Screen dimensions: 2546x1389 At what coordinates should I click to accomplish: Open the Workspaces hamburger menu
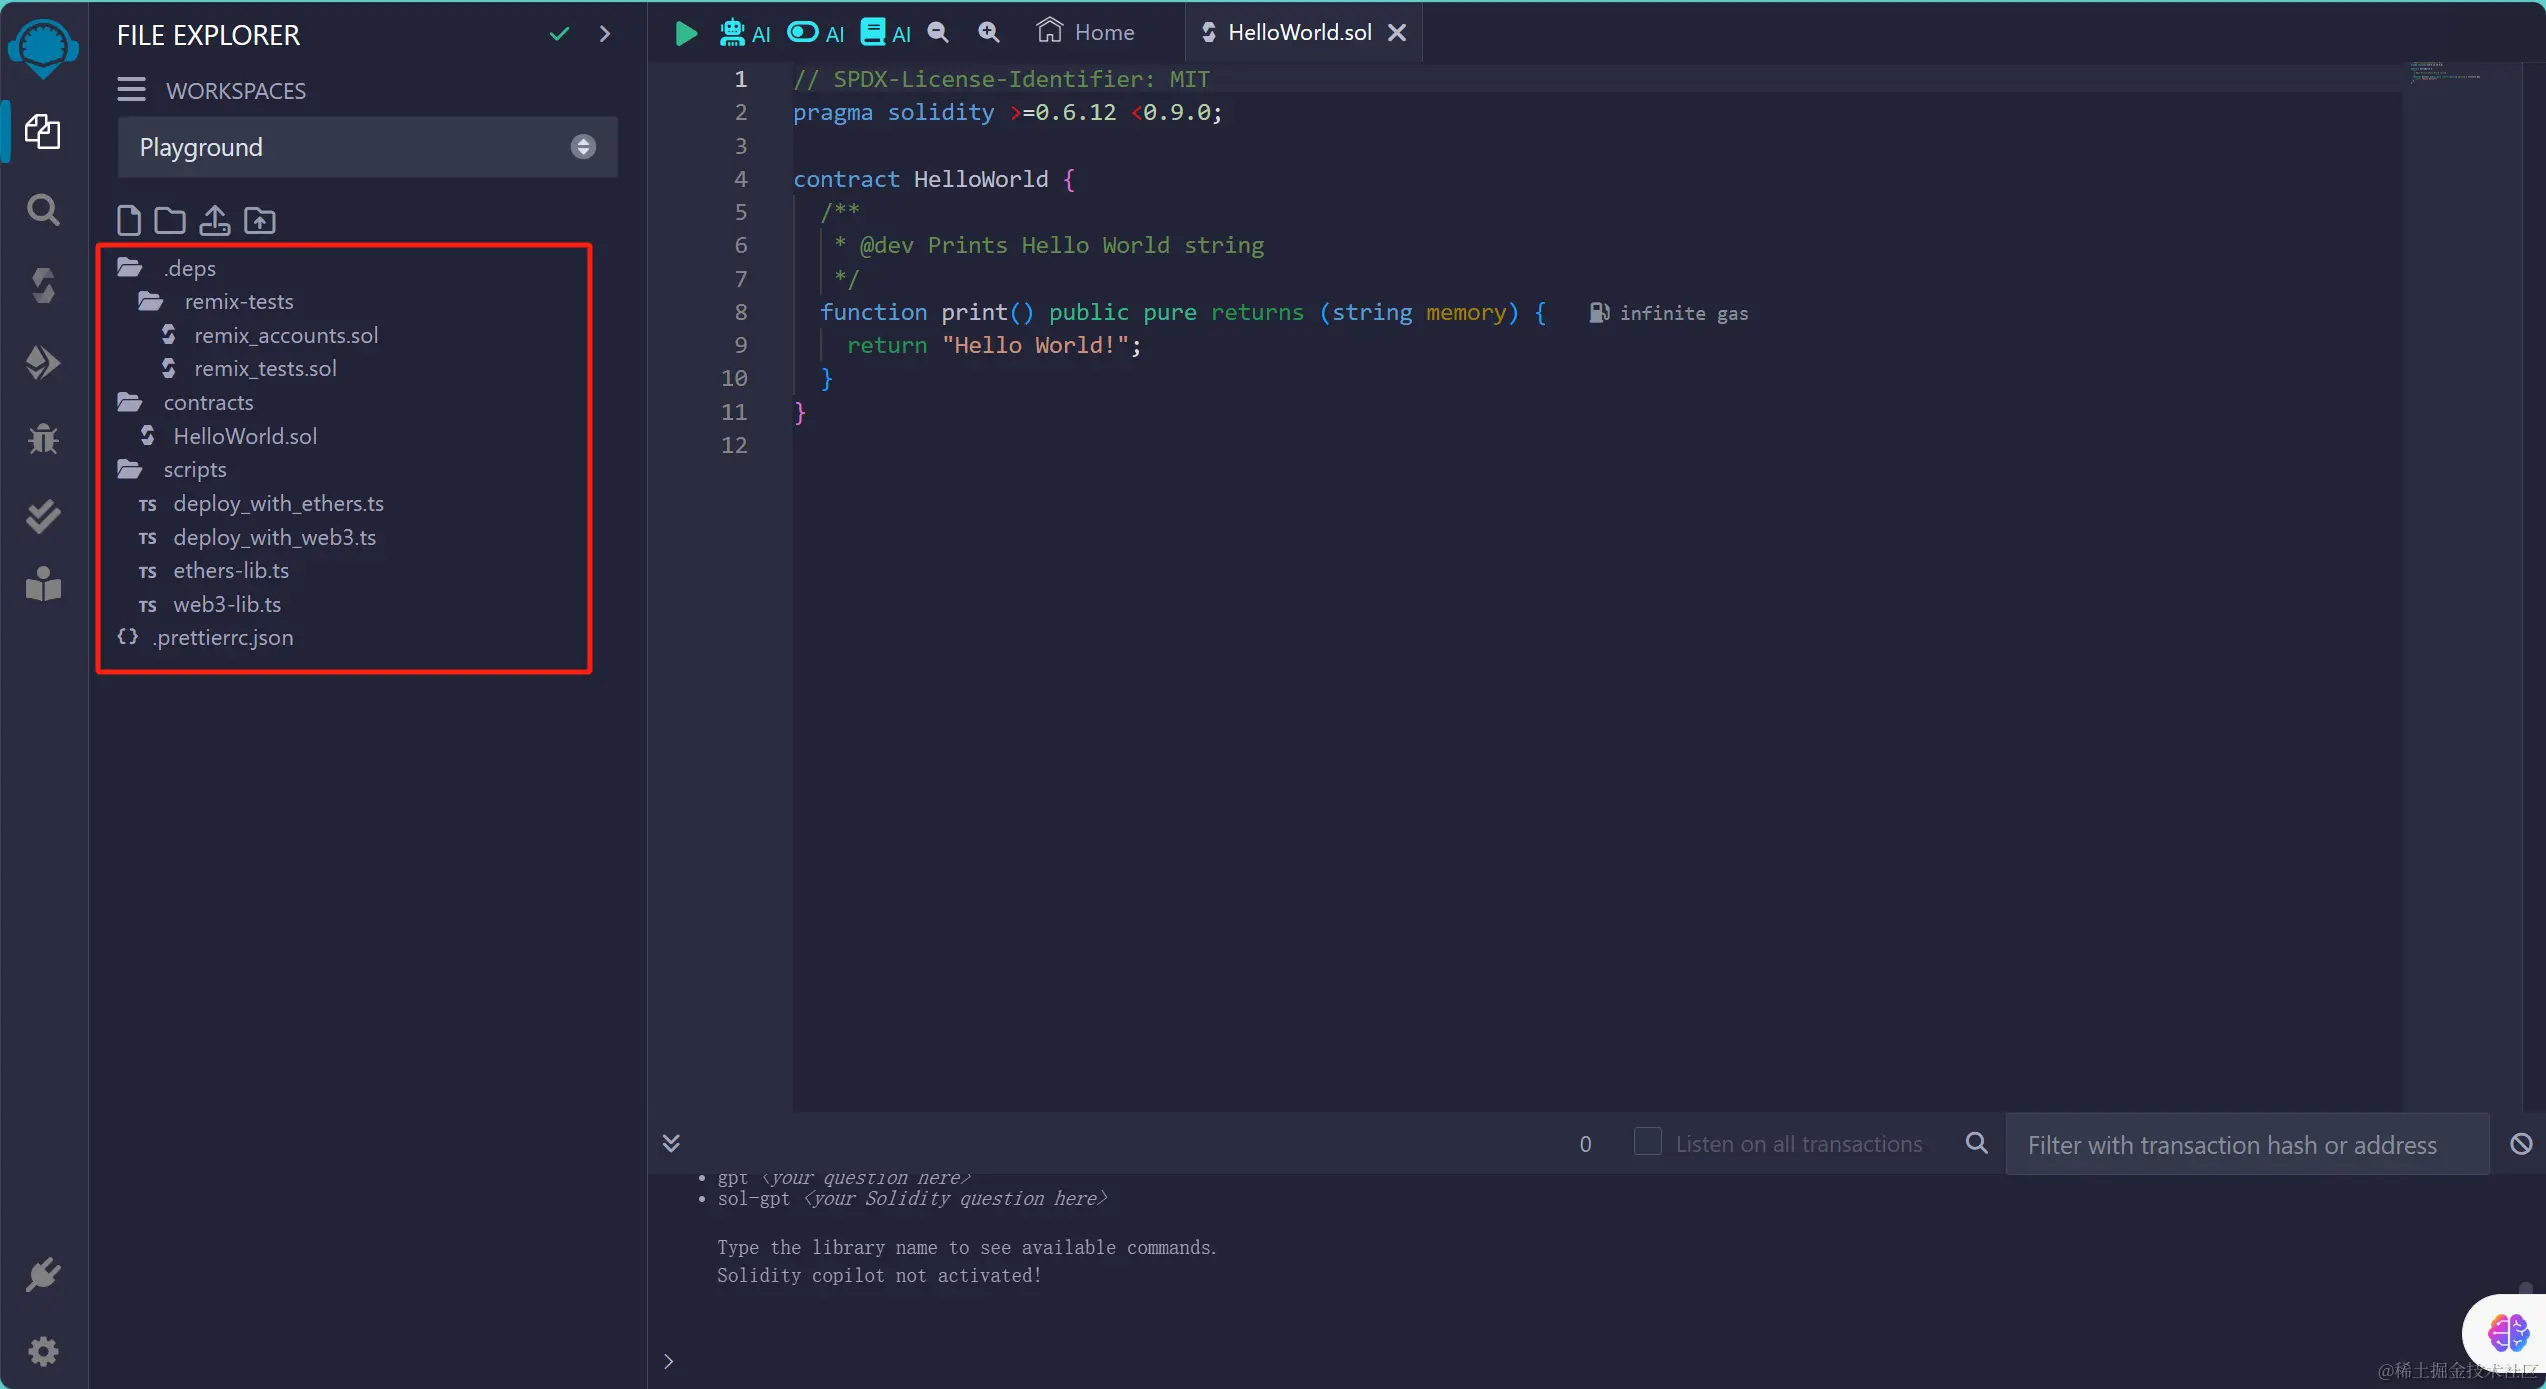tap(131, 90)
